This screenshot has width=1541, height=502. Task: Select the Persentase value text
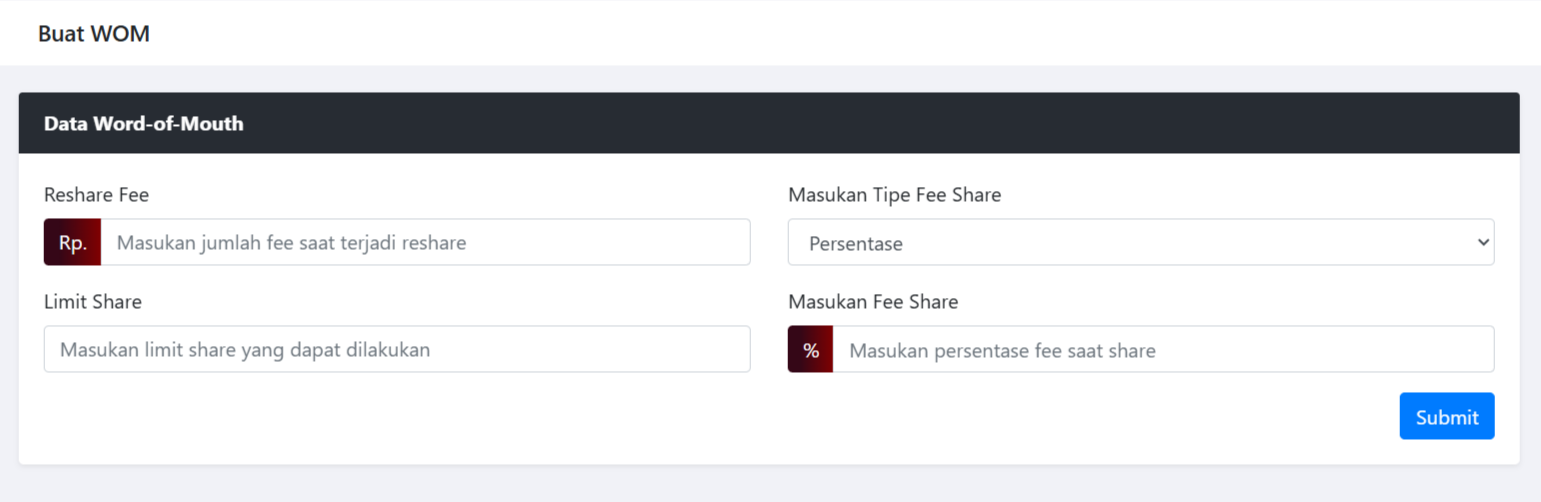856,243
